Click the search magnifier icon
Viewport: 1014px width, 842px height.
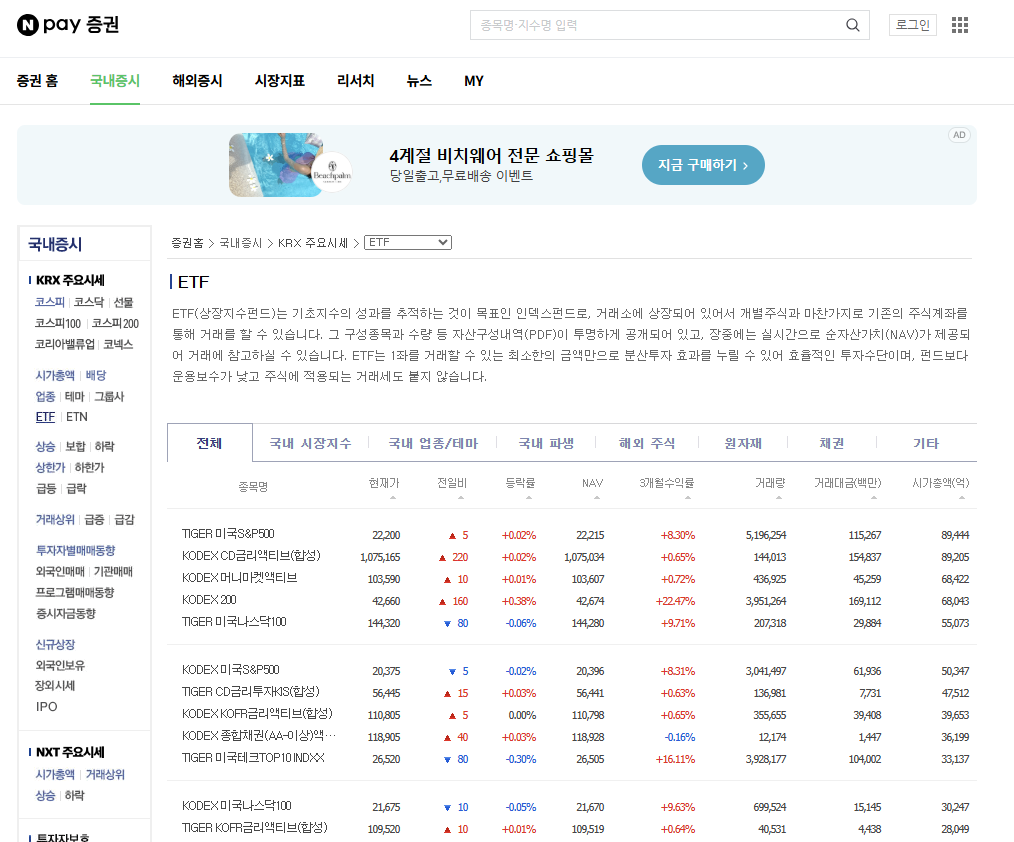click(852, 25)
